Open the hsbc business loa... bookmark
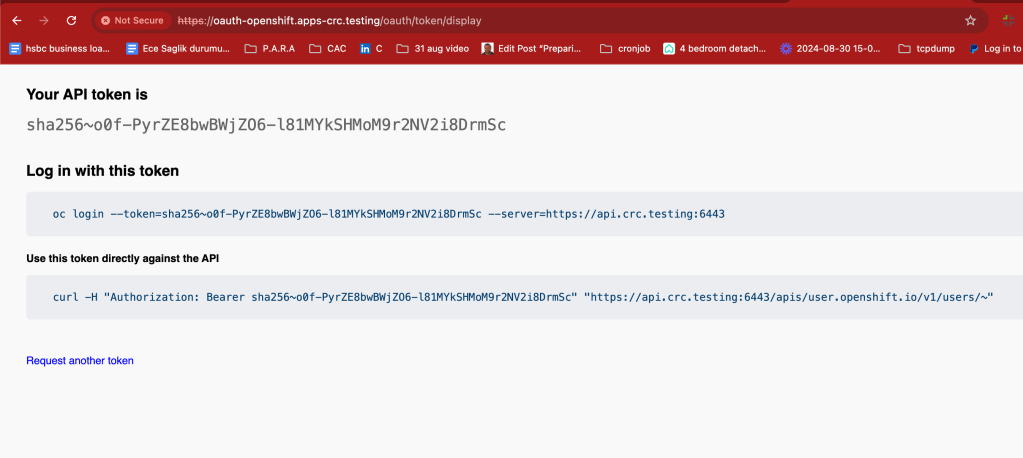This screenshot has width=1023, height=458. point(60,48)
